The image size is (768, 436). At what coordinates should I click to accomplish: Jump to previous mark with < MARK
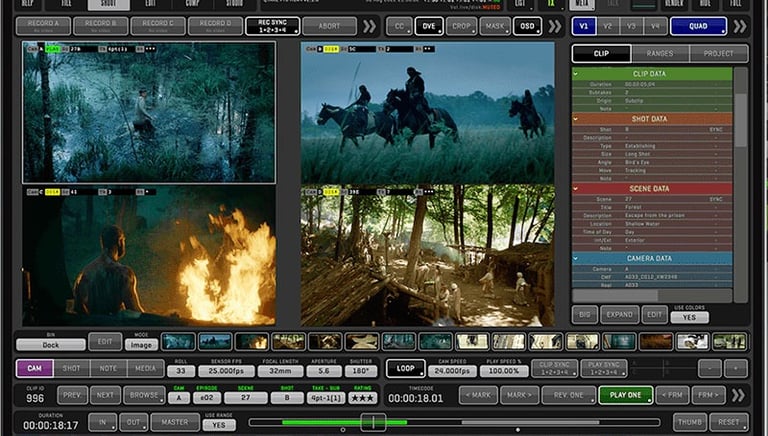coord(478,395)
